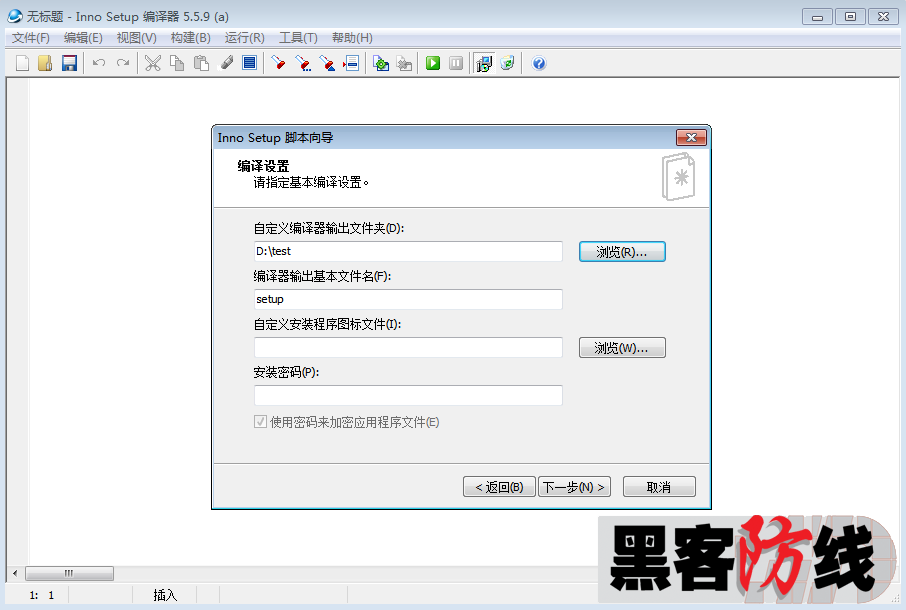This screenshot has width=906, height=610.
Task: Click the blue Help question icon
Action: point(539,63)
